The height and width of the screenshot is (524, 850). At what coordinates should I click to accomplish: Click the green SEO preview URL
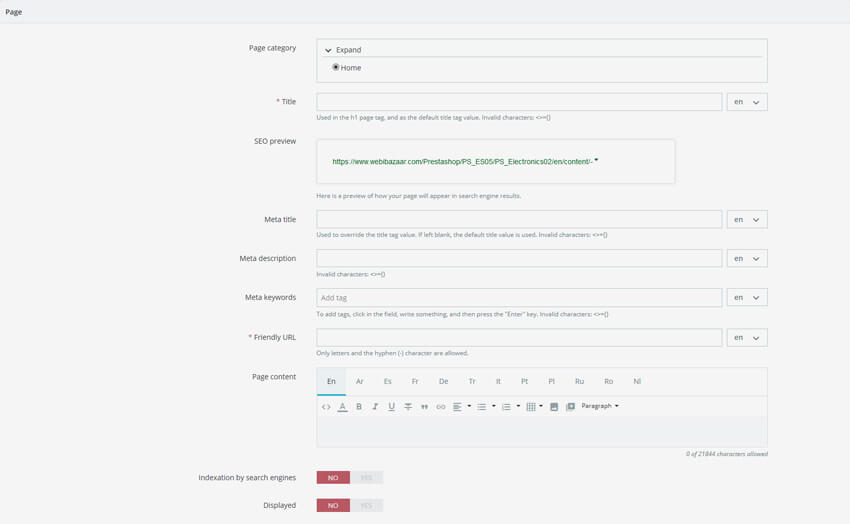pyautogui.click(x=462, y=161)
